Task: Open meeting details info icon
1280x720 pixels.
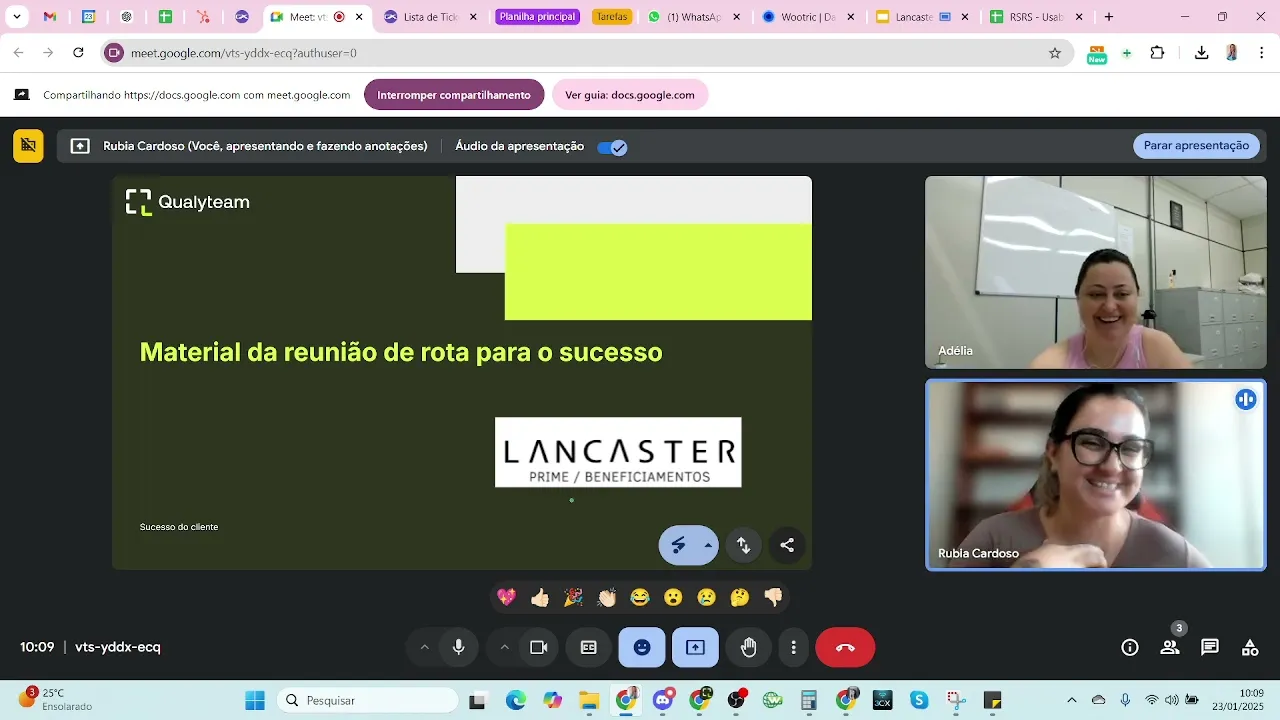Action: (x=1130, y=647)
